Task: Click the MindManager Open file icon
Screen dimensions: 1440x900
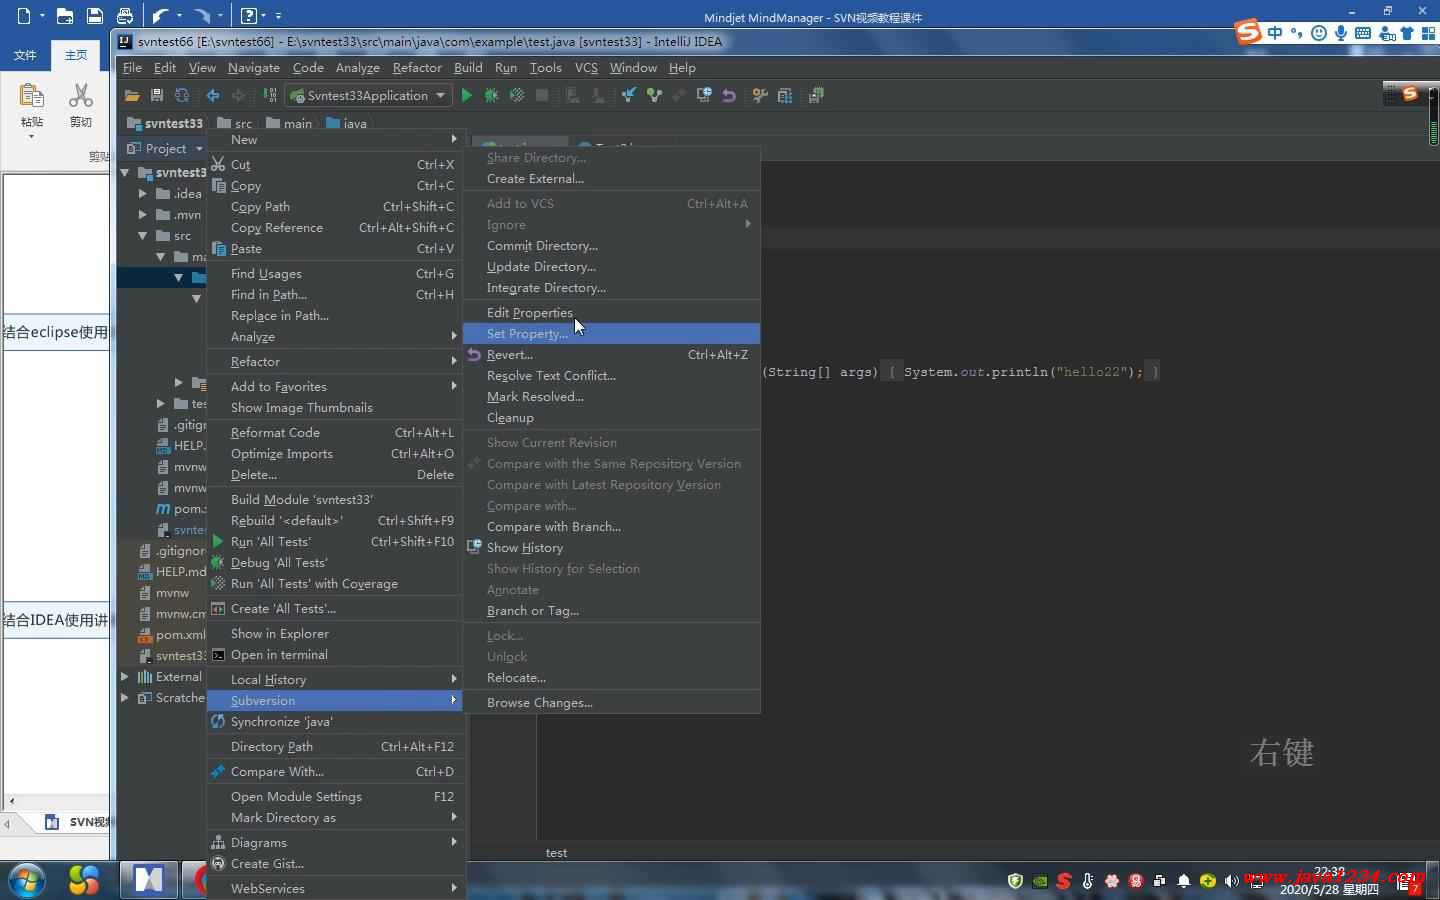Action: click(64, 15)
